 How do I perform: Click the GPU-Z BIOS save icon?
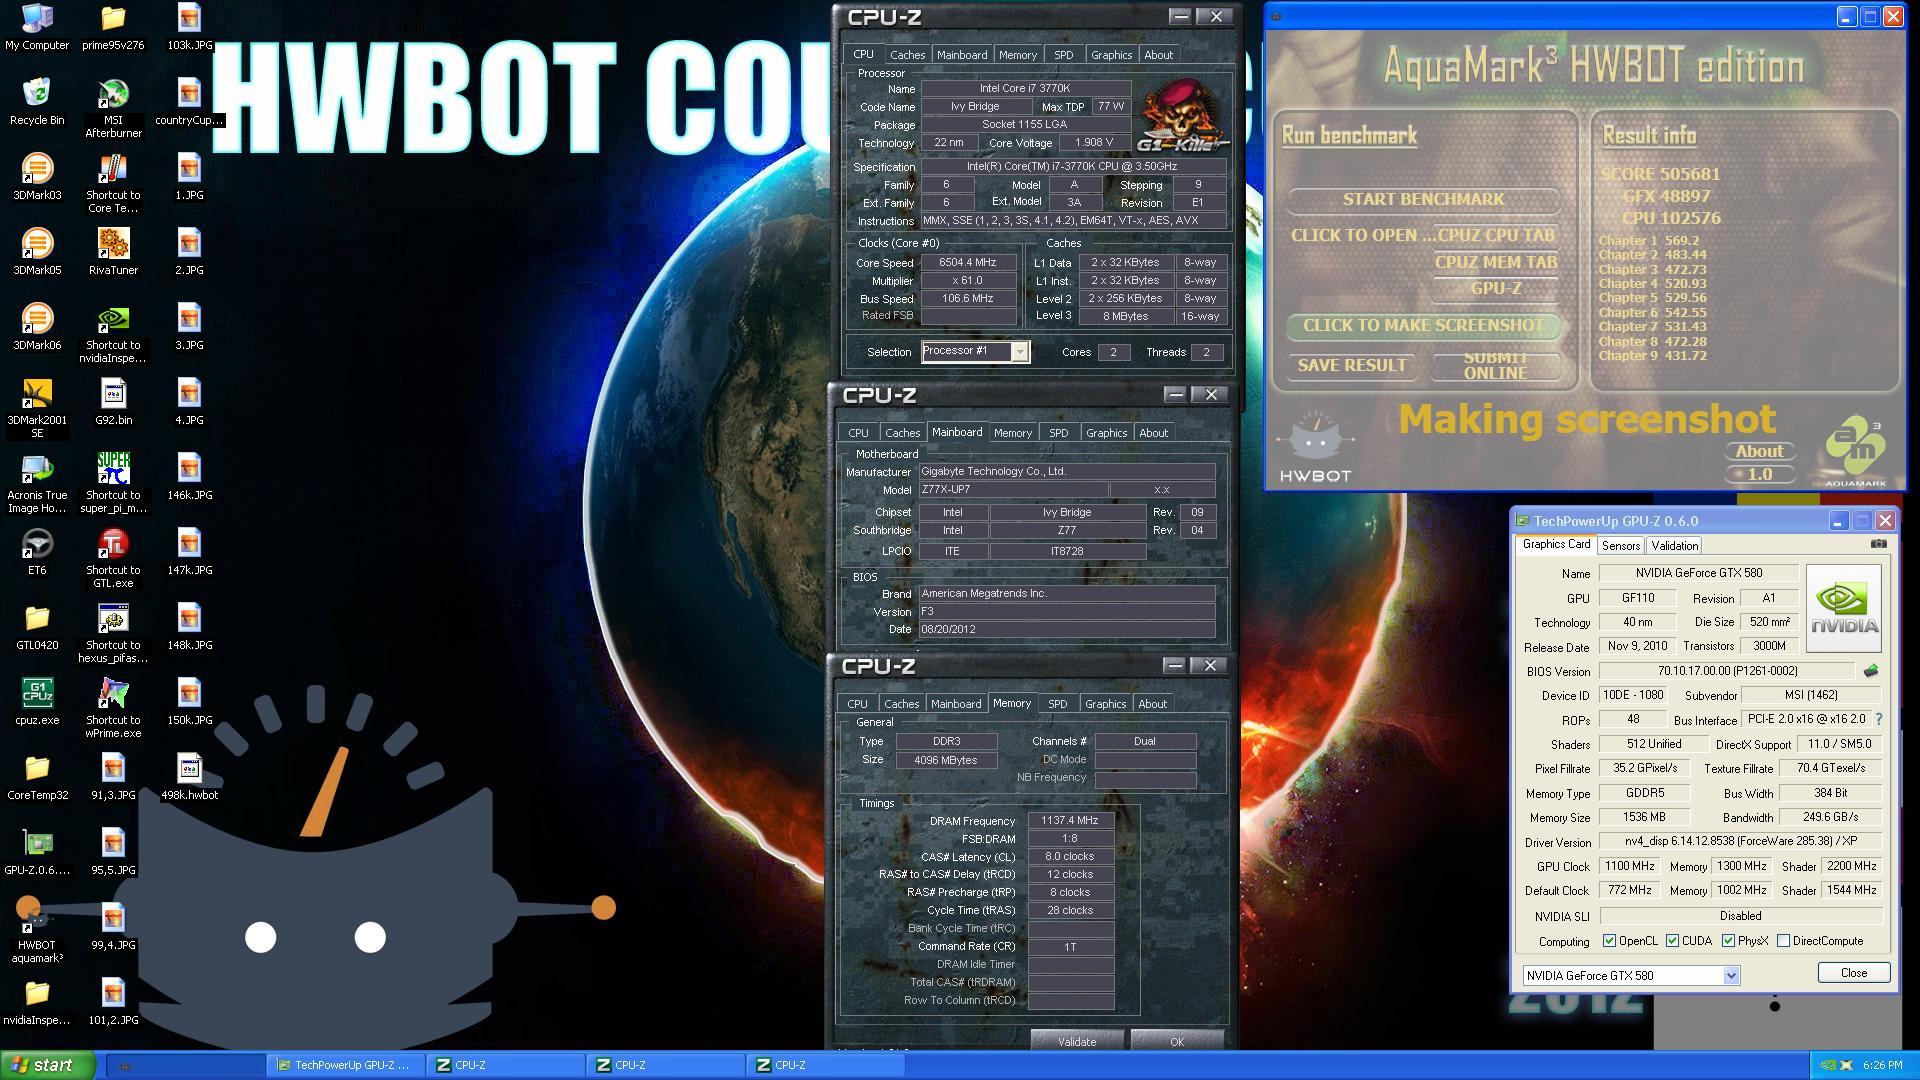[1871, 671]
